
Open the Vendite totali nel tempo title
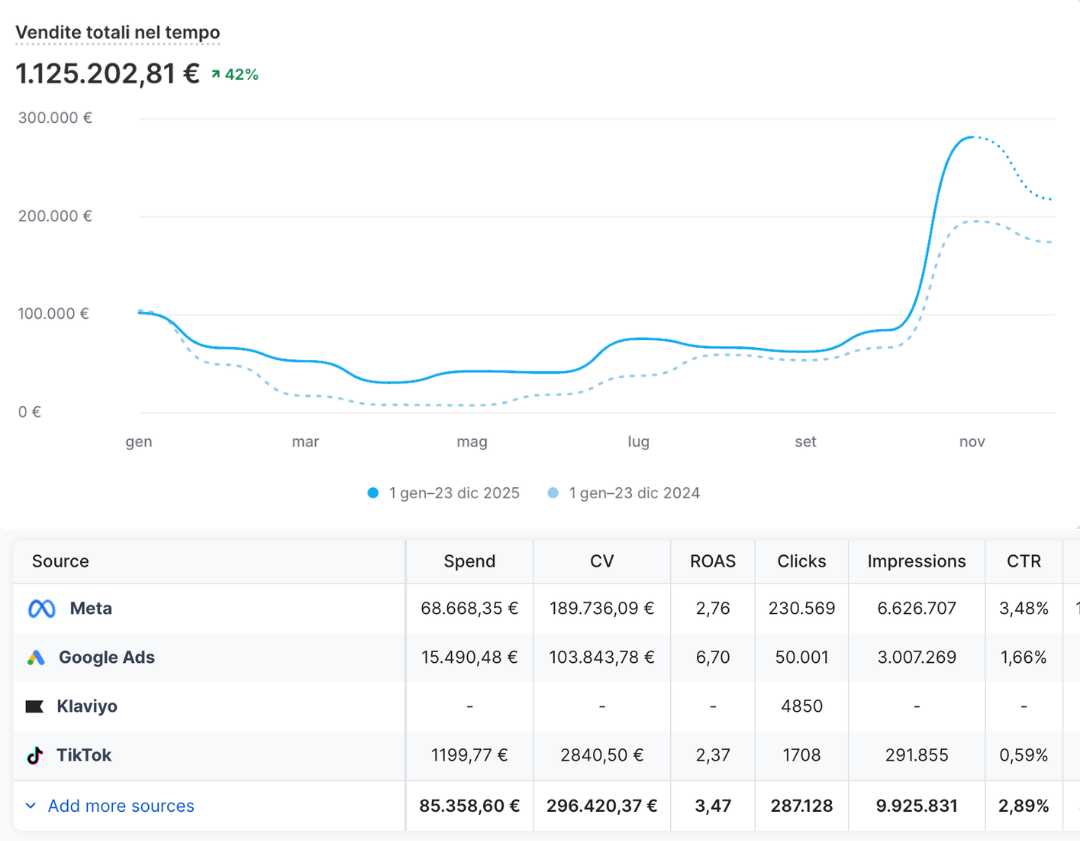(117, 33)
